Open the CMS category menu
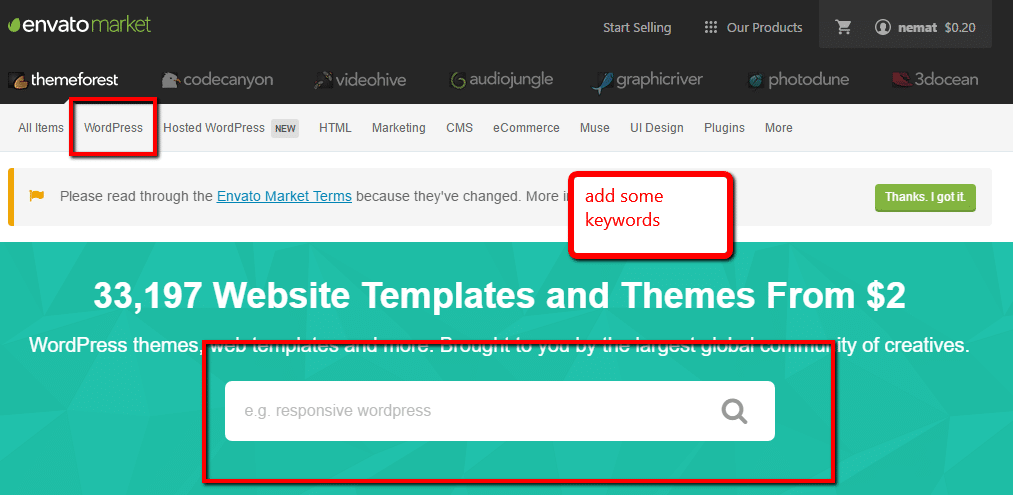Viewport: 1013px width, 495px height. (x=459, y=128)
